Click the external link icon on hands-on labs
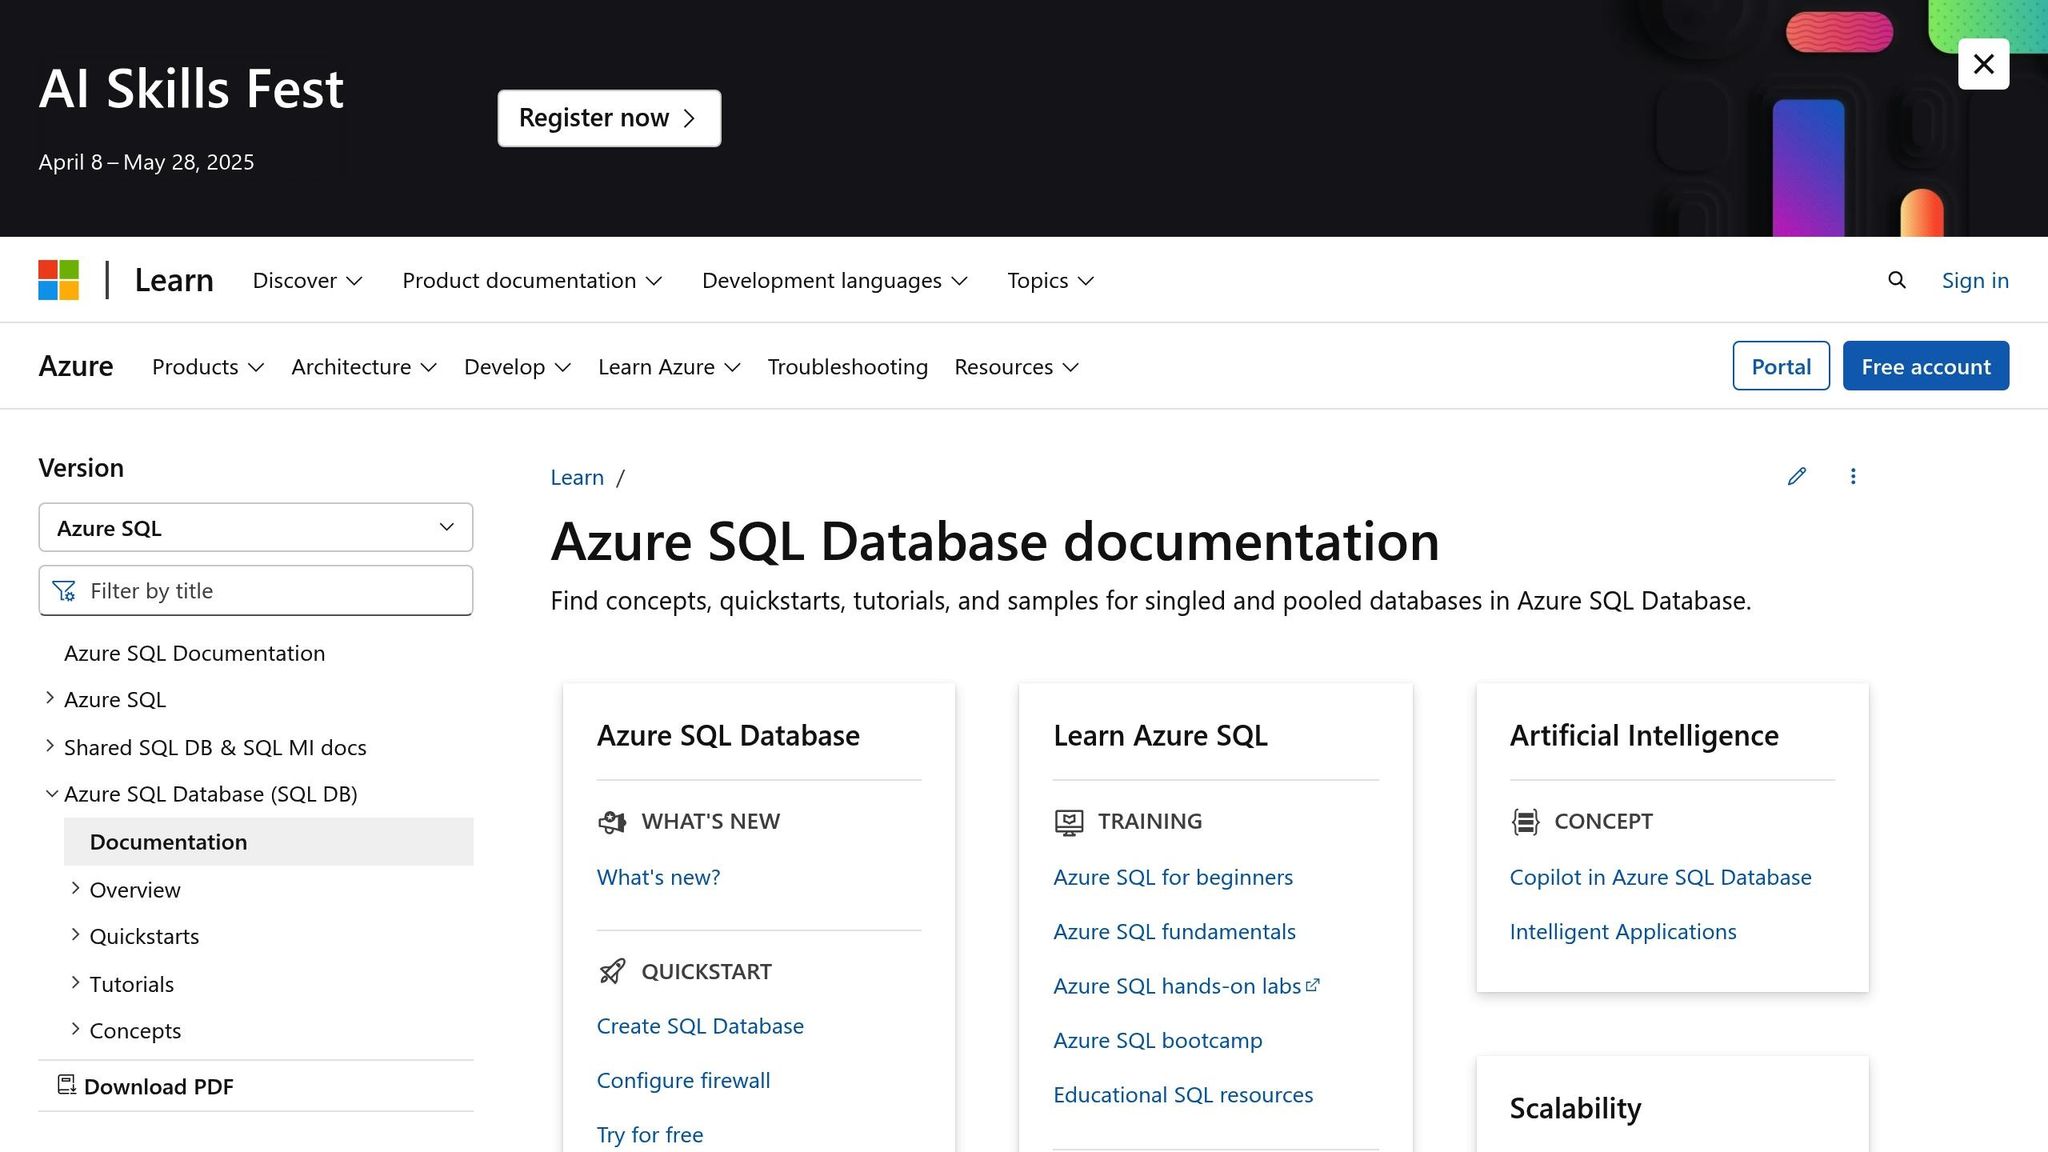This screenshot has width=2048, height=1152. click(1312, 984)
